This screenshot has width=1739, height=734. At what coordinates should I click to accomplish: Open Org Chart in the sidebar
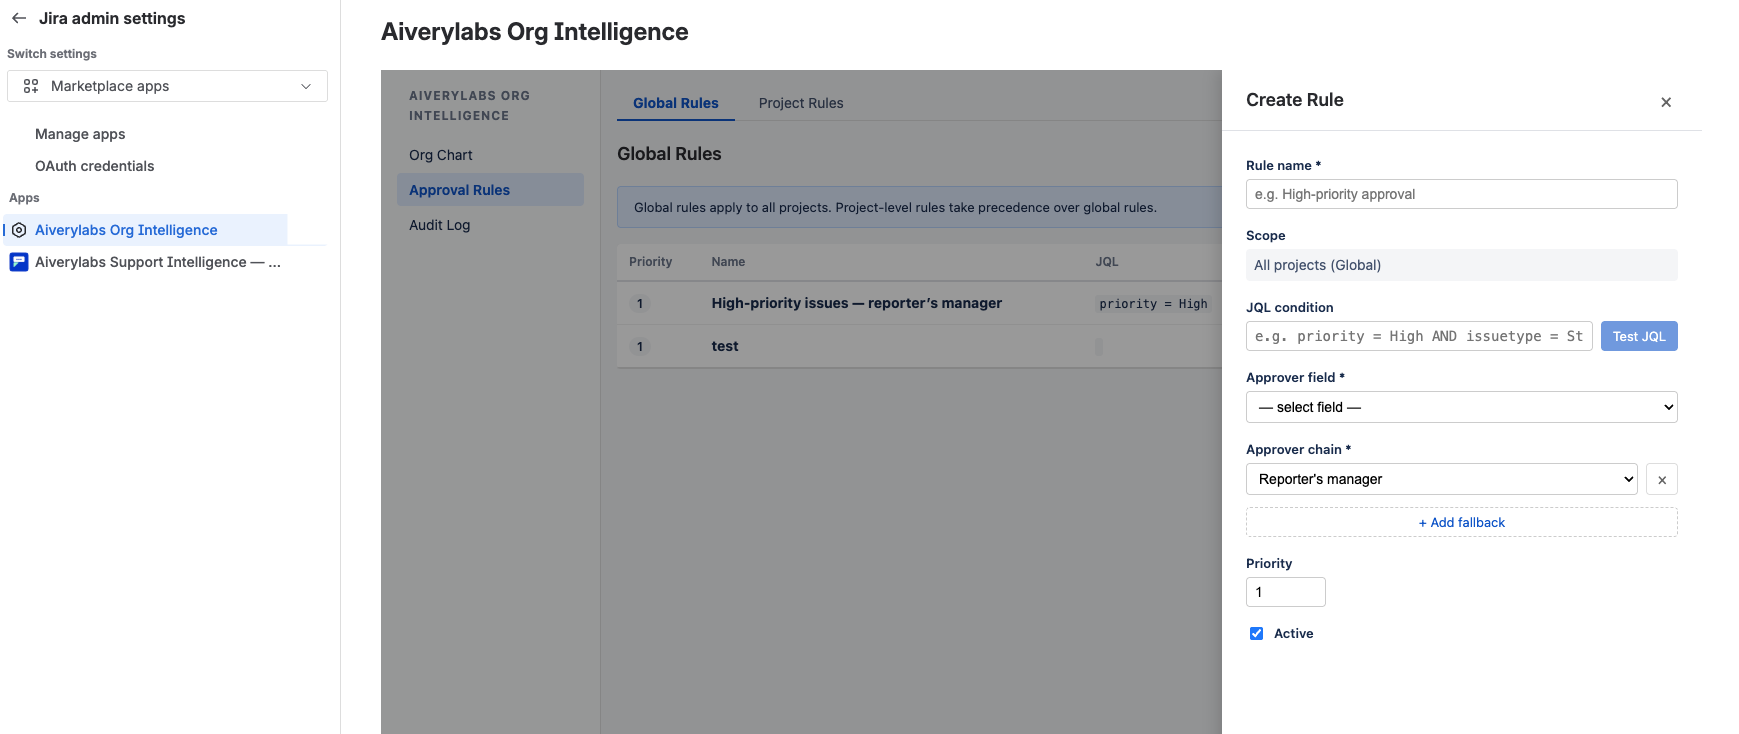tap(441, 155)
